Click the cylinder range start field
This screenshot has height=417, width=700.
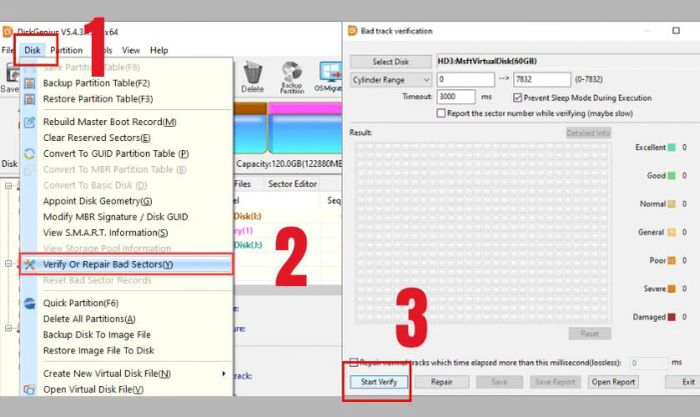466,79
